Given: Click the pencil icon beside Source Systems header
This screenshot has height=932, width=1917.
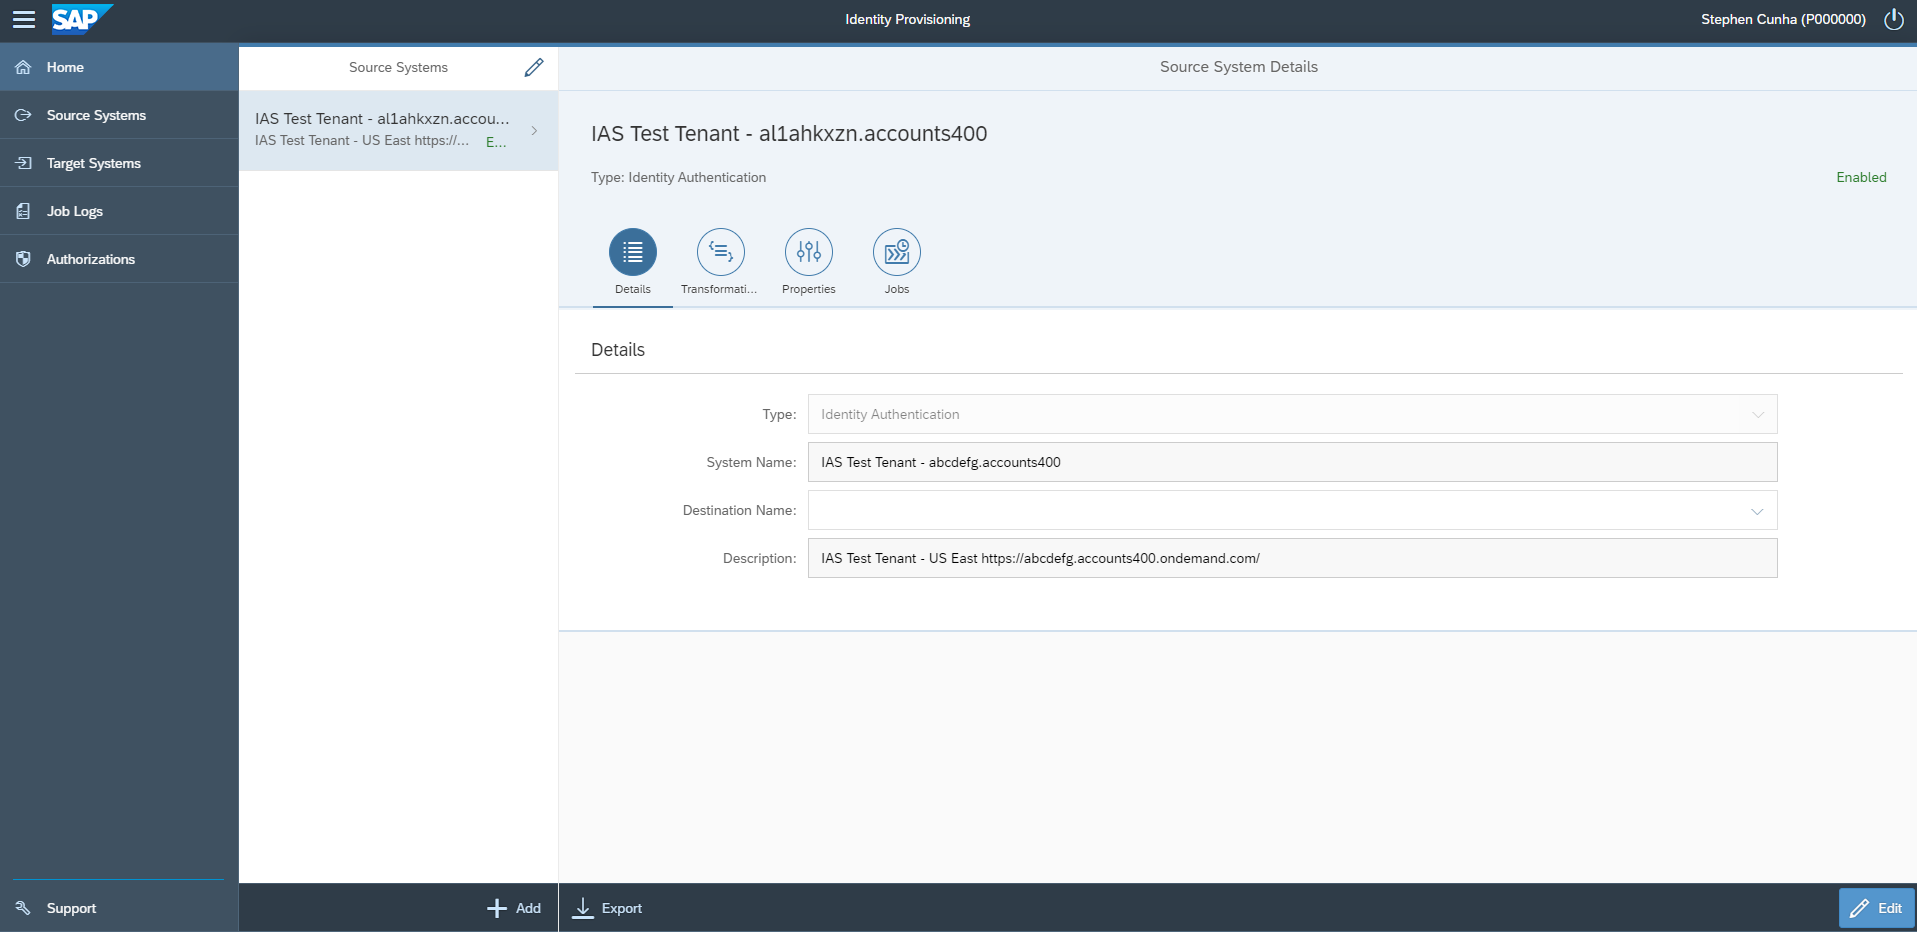Looking at the screenshot, I should (x=534, y=67).
